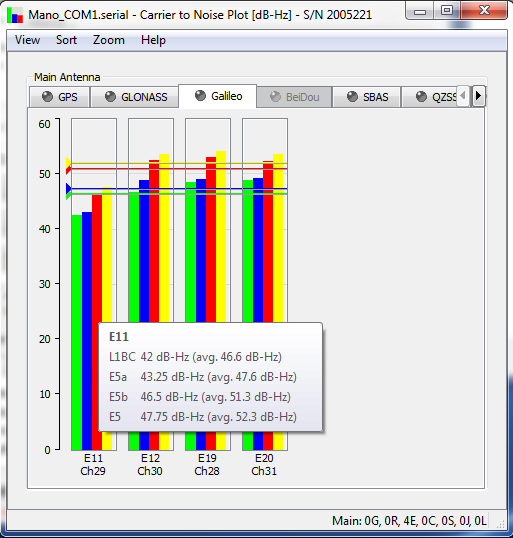Image resolution: width=513 pixels, height=538 pixels.
Task: Open the View menu
Action: [27, 40]
